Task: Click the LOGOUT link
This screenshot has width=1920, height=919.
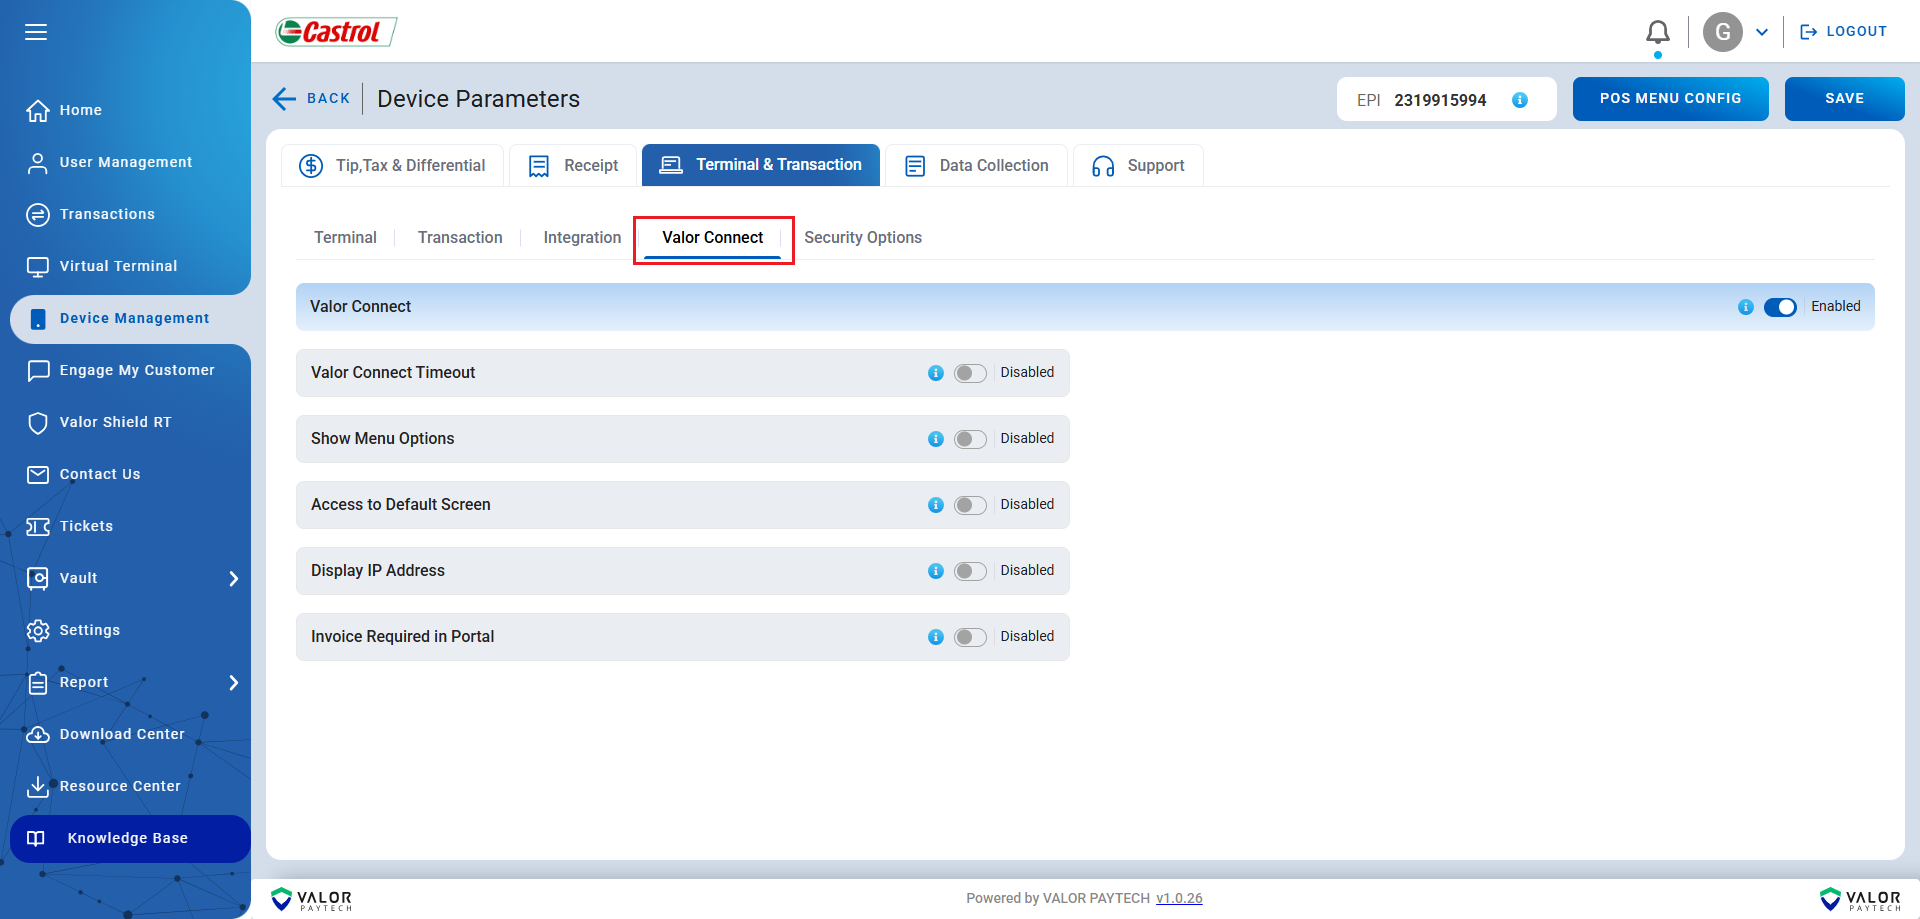Action: [1843, 32]
